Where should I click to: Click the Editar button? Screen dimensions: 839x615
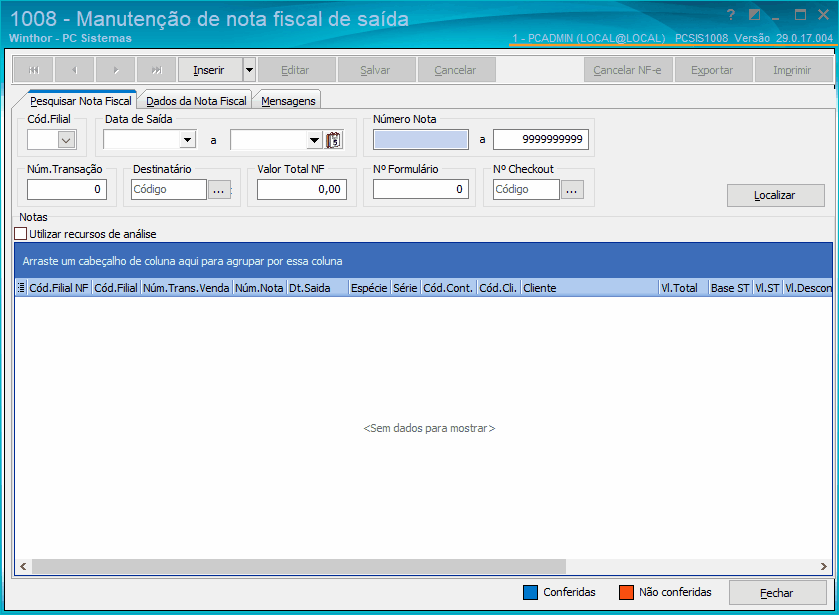tap(295, 70)
